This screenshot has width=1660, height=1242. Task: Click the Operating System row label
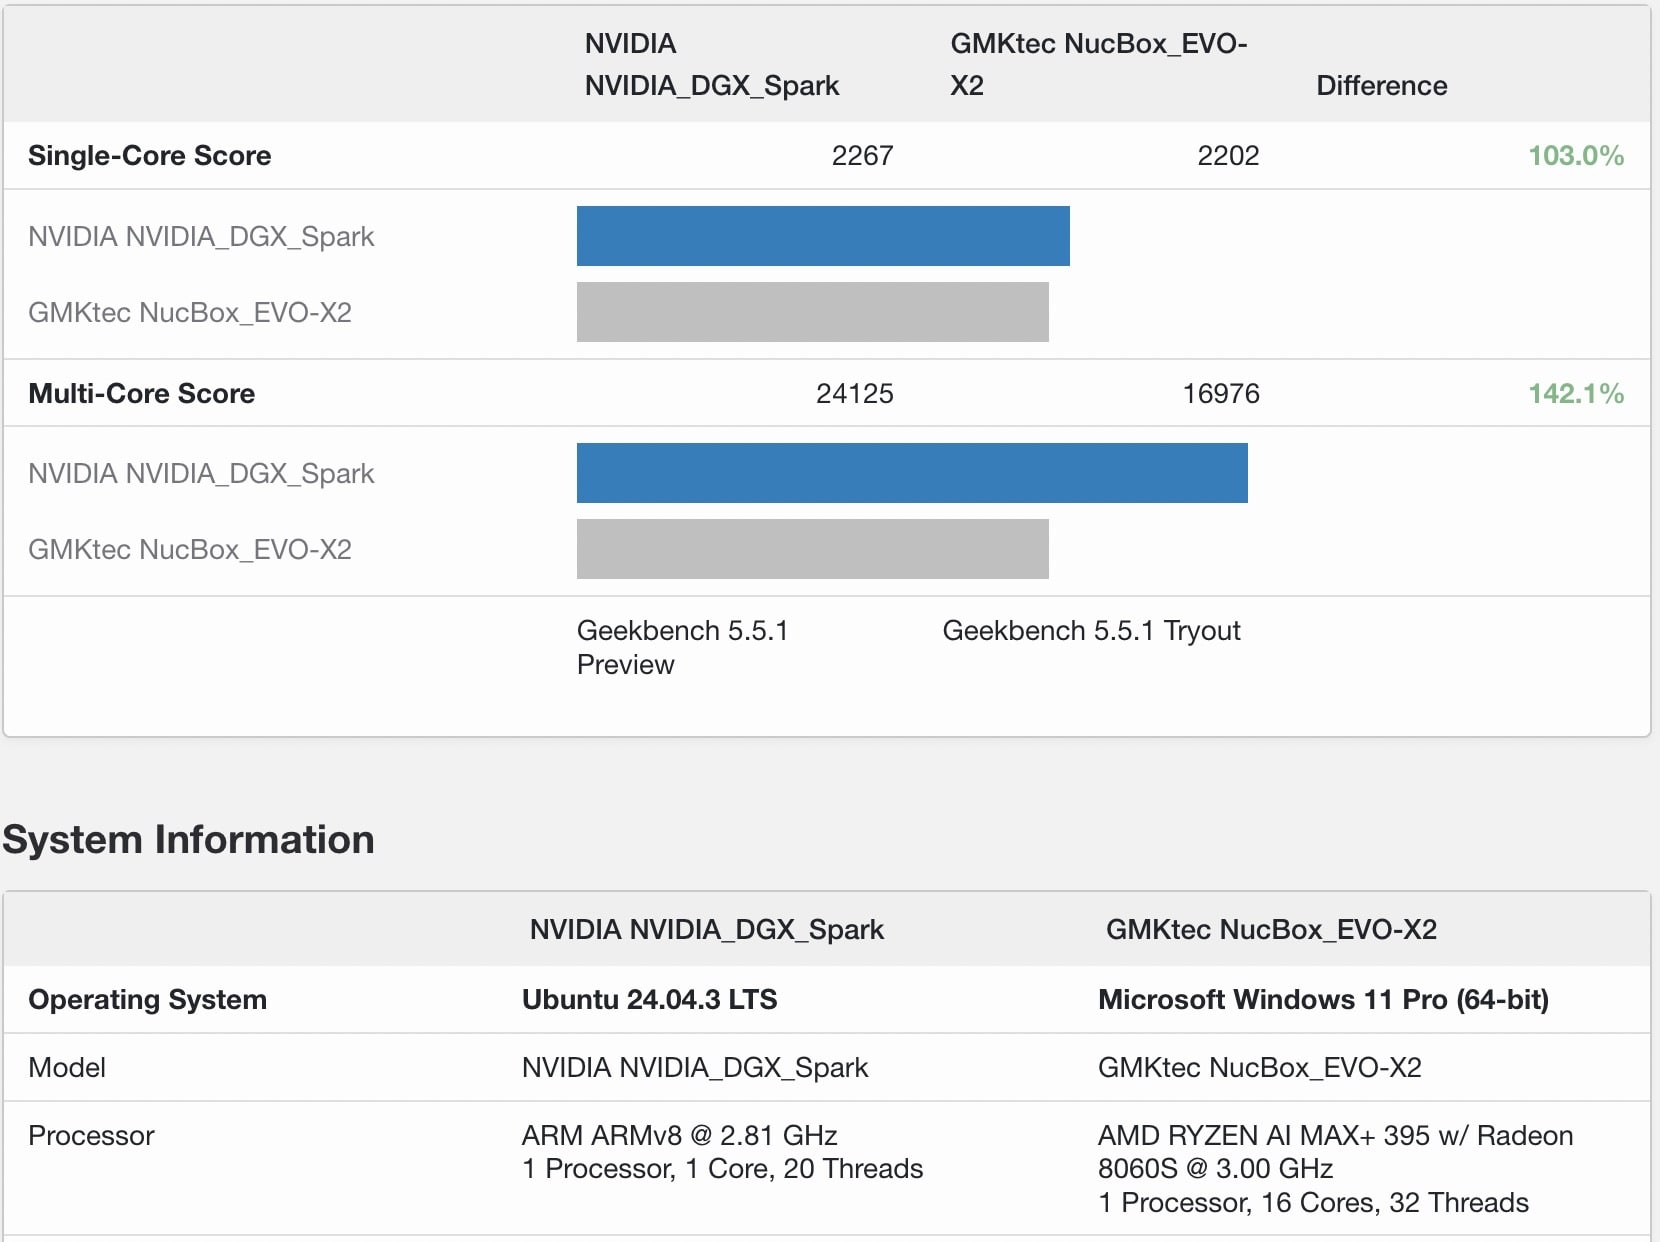click(x=148, y=1000)
